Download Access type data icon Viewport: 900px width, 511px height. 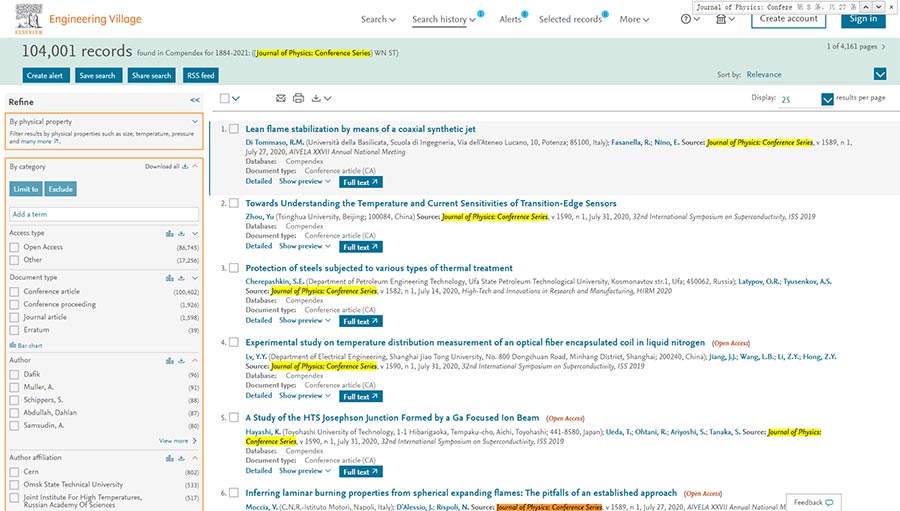pos(181,233)
